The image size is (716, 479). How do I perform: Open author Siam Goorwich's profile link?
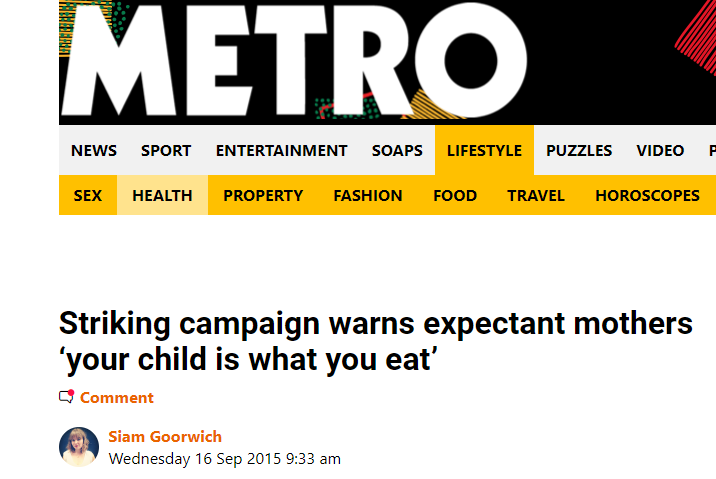[165, 437]
